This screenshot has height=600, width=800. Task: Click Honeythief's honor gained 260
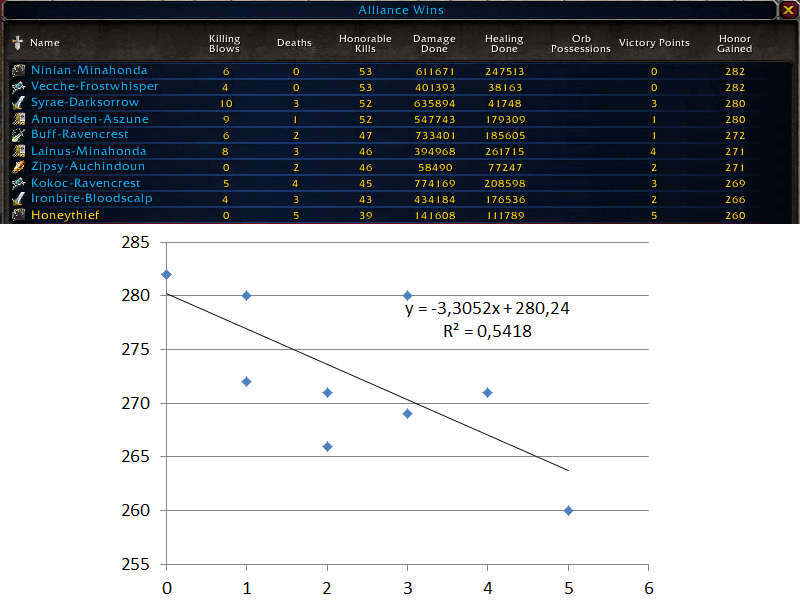735,216
